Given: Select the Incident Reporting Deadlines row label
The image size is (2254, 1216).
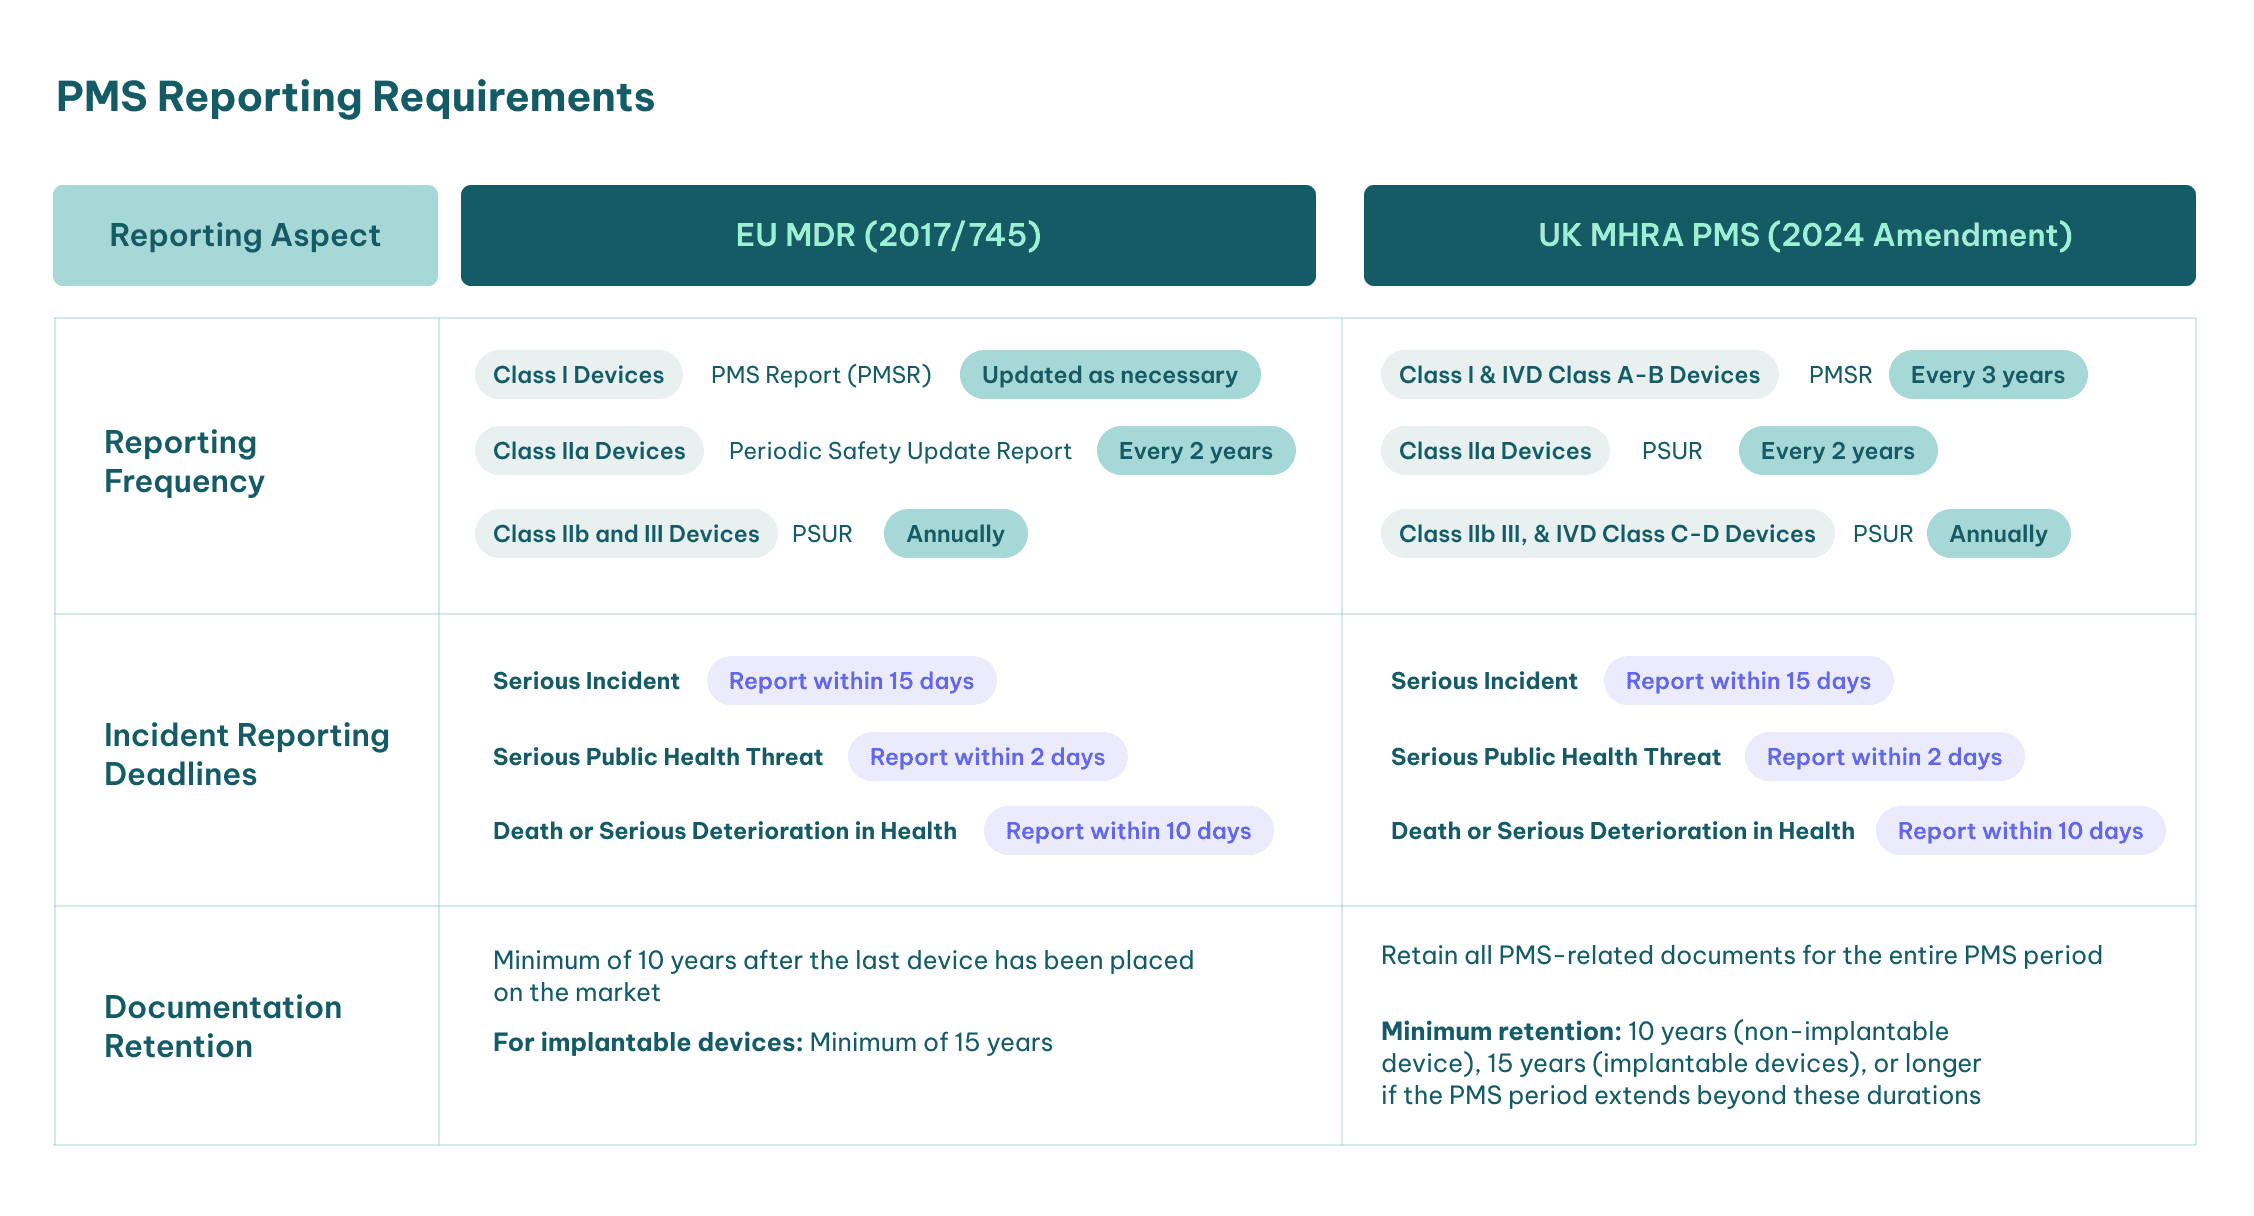Looking at the screenshot, I should coord(246,754).
